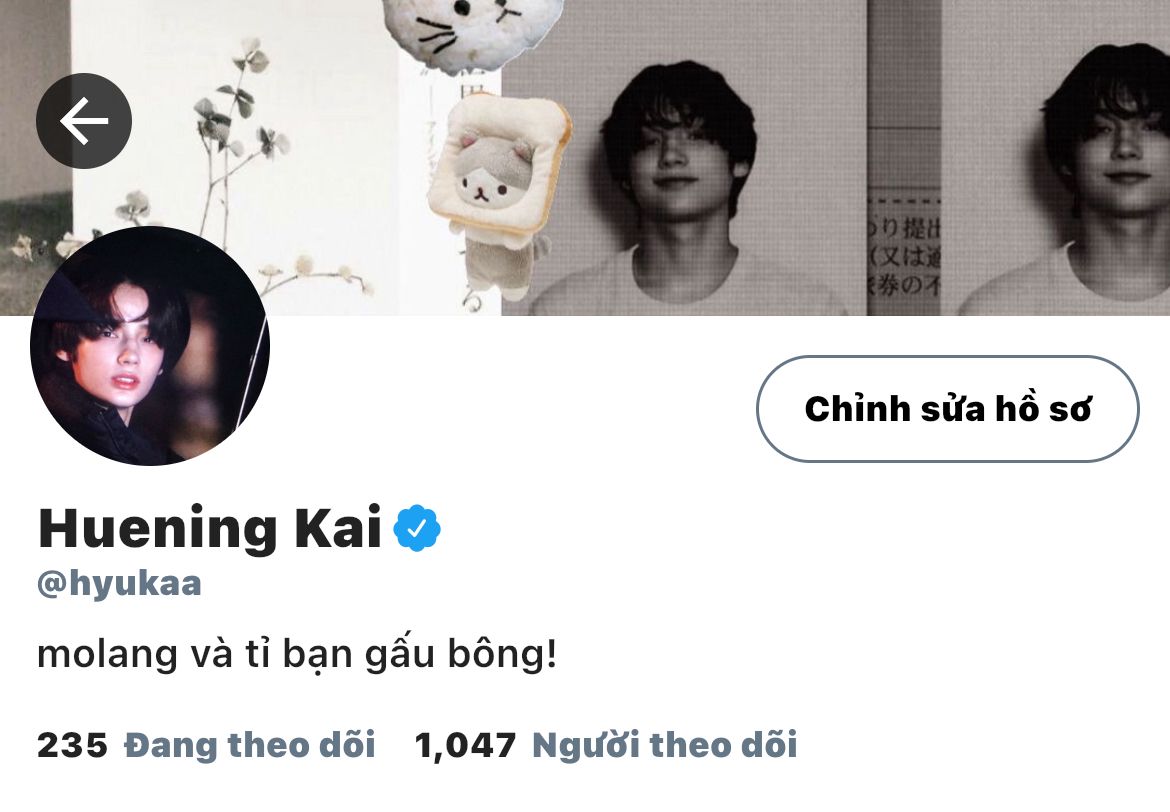Viewport: 1170px width, 812px height.
Task: Open the circular profile avatar photo
Action: 150,346
